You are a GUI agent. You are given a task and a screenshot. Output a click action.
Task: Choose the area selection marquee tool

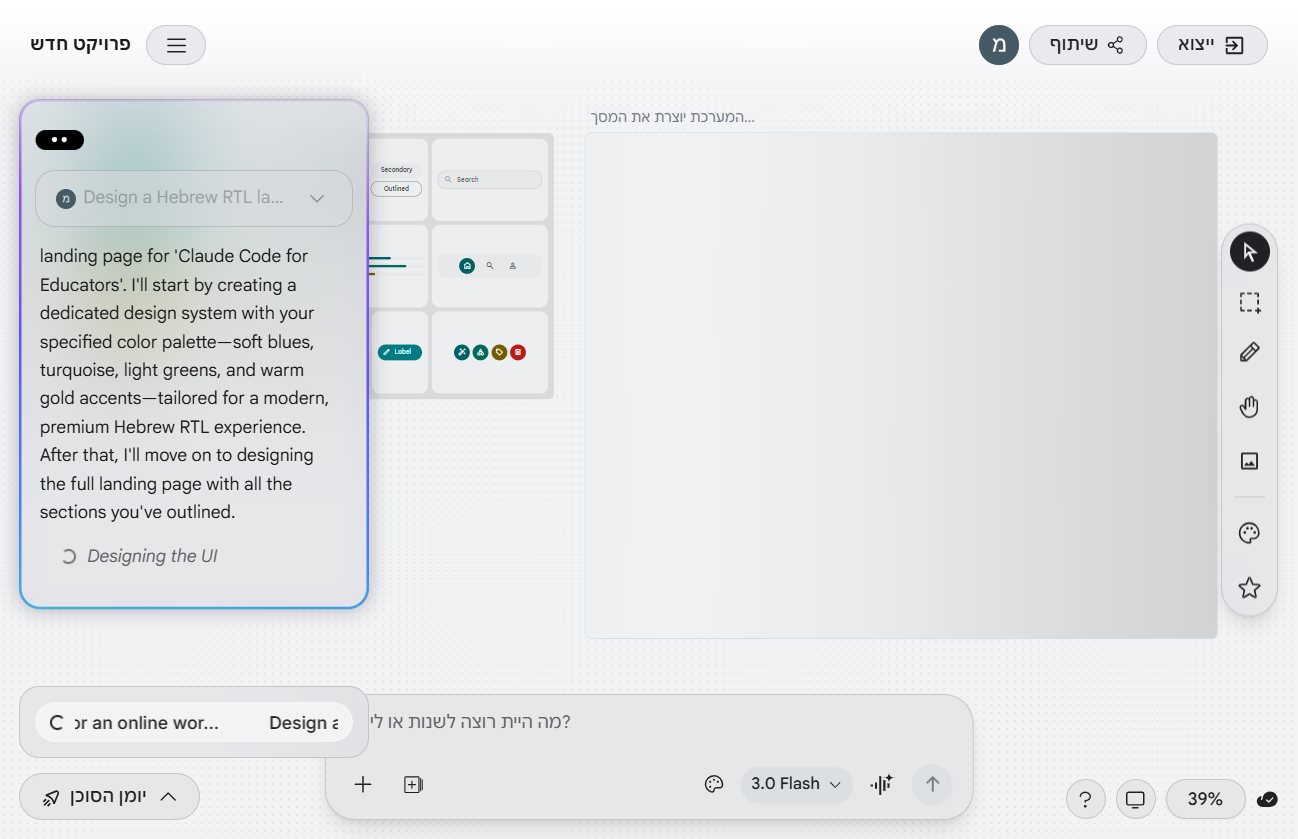[1249, 303]
